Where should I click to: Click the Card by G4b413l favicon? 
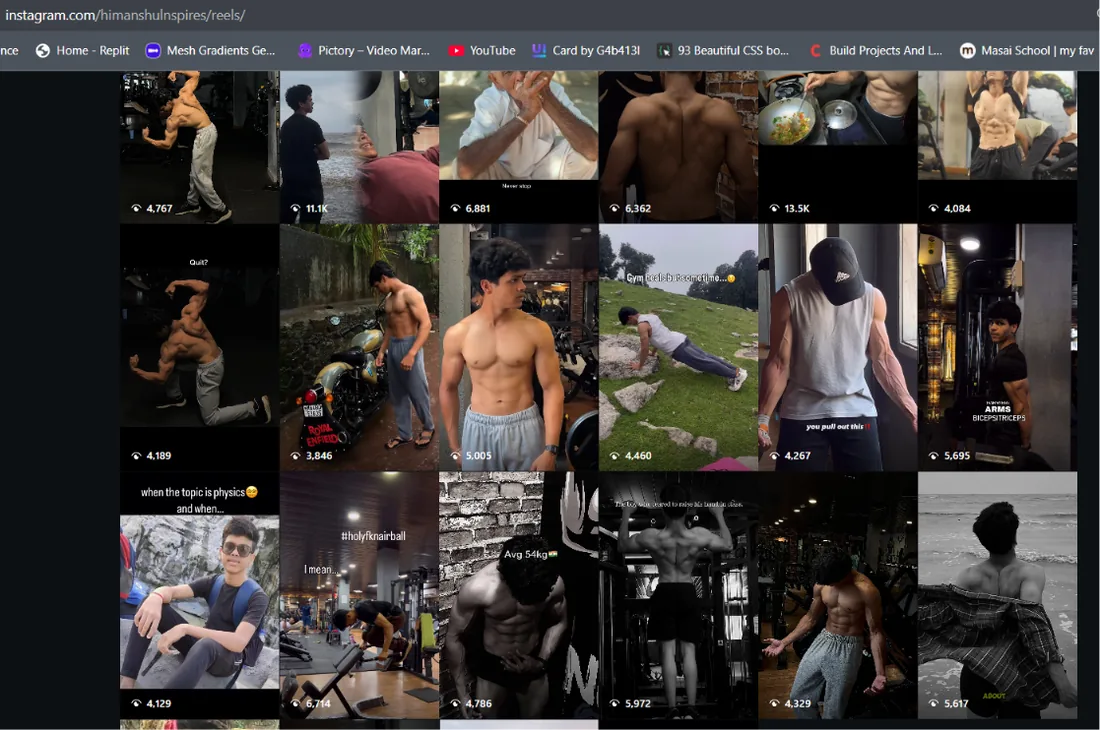[x=539, y=50]
